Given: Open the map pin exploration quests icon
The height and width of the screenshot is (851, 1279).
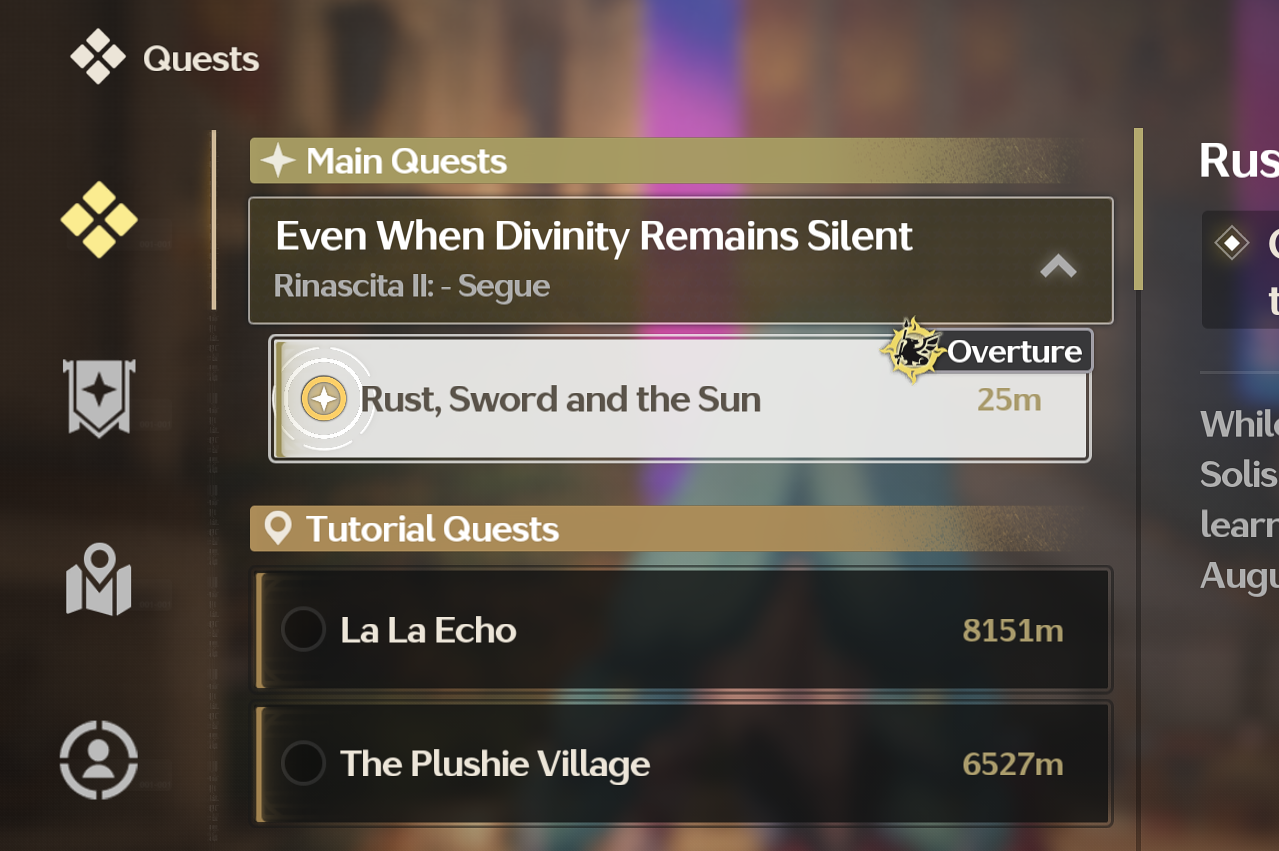Looking at the screenshot, I should (x=98, y=579).
